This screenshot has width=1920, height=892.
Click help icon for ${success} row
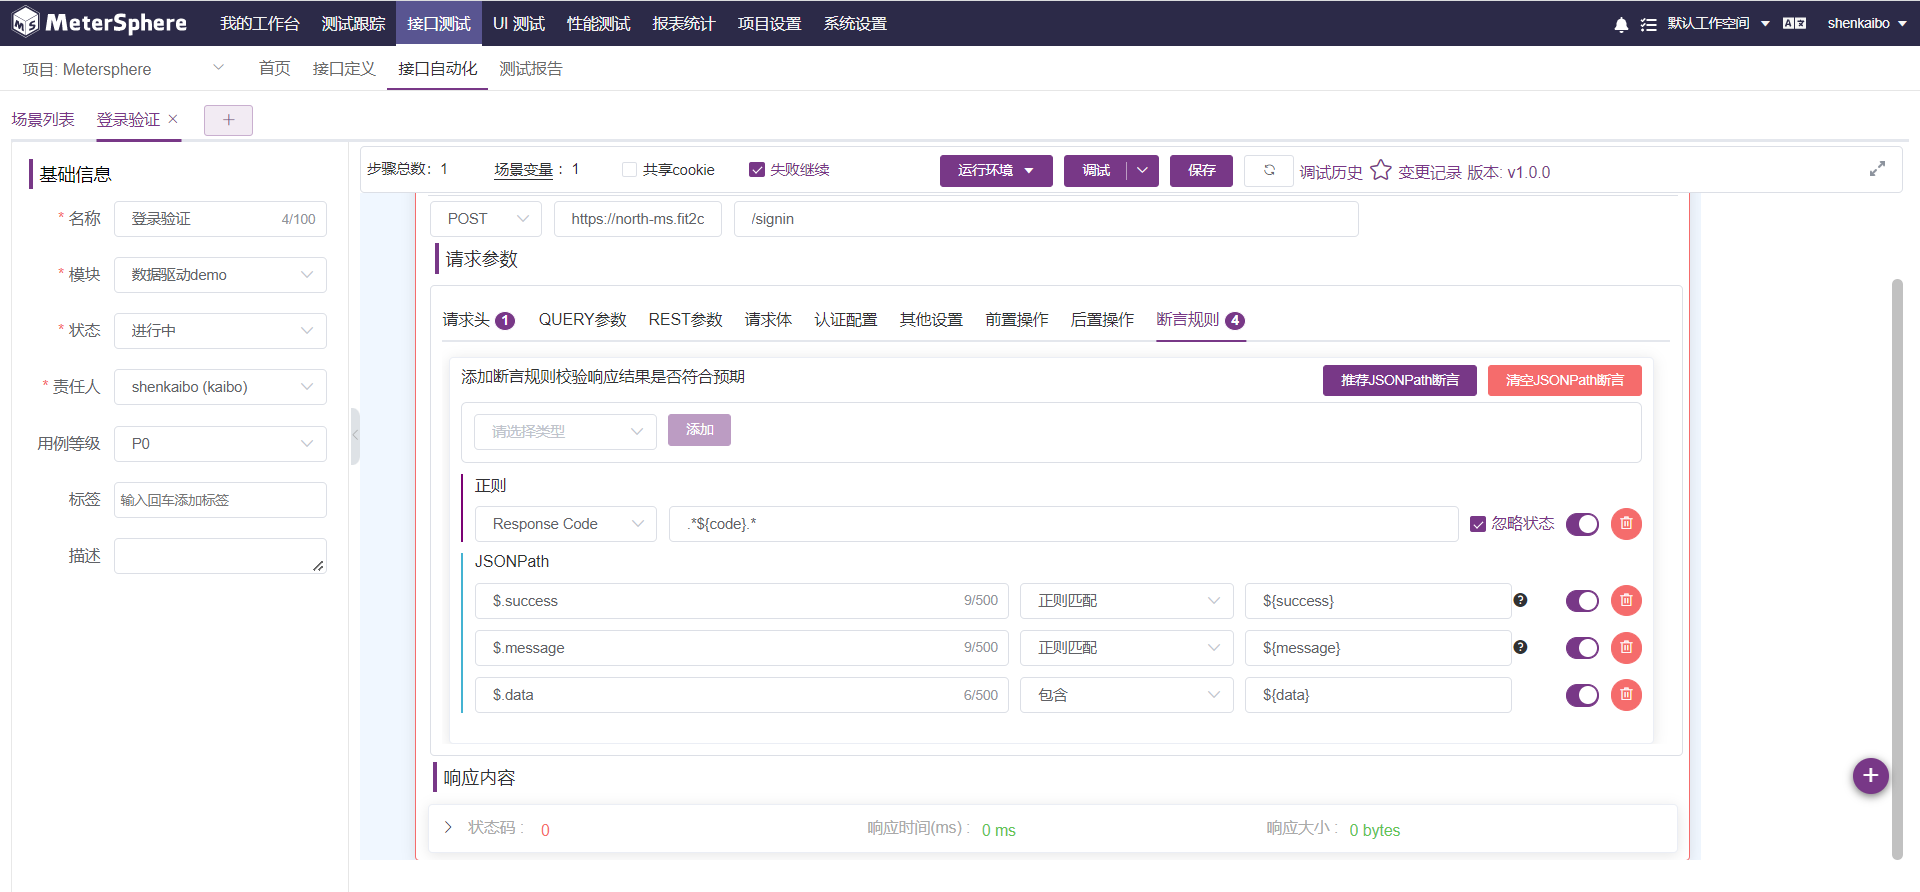(1520, 600)
